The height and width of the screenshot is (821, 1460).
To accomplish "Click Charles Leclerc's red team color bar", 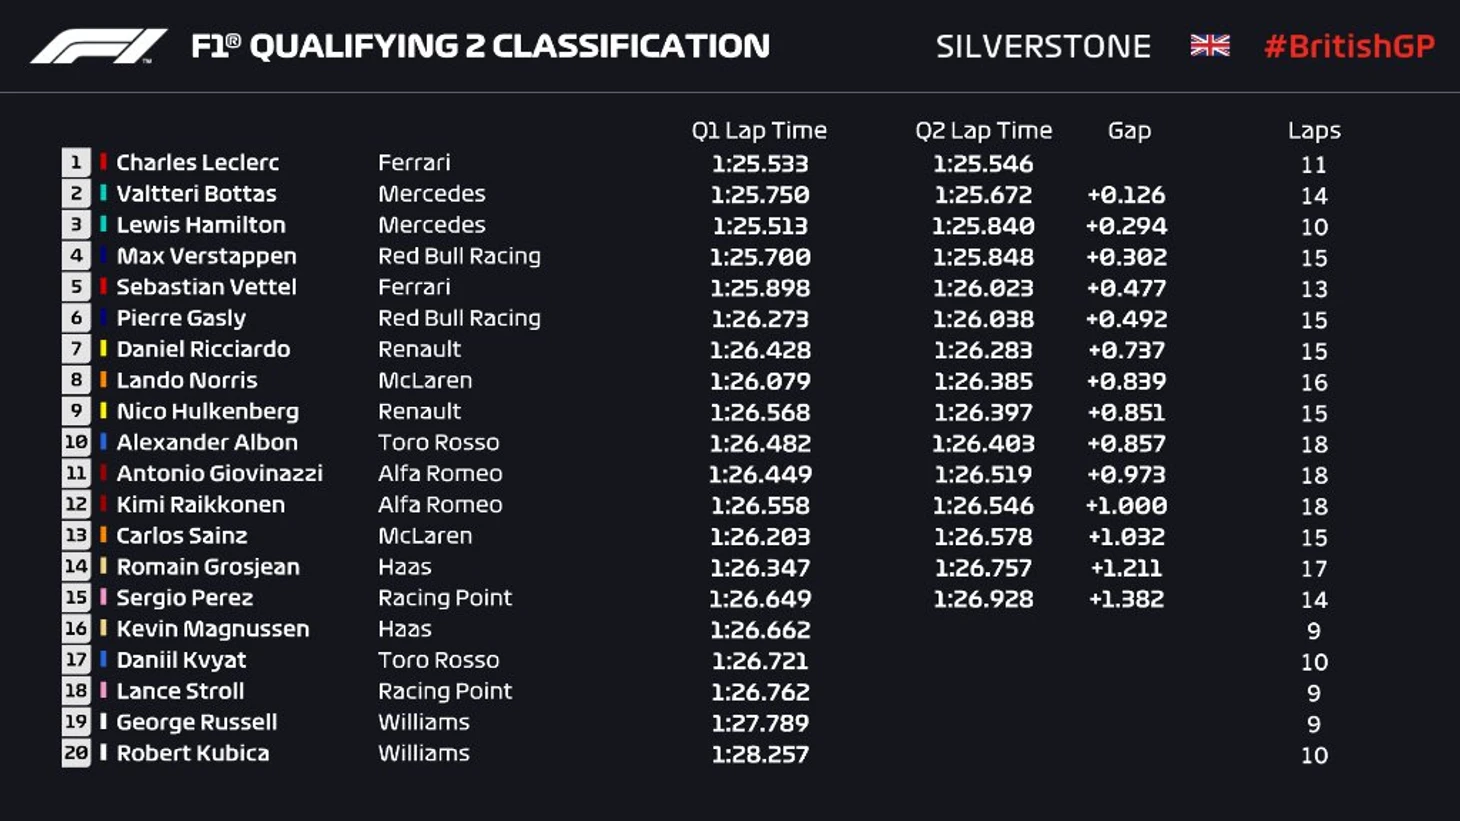I will 103,162.
